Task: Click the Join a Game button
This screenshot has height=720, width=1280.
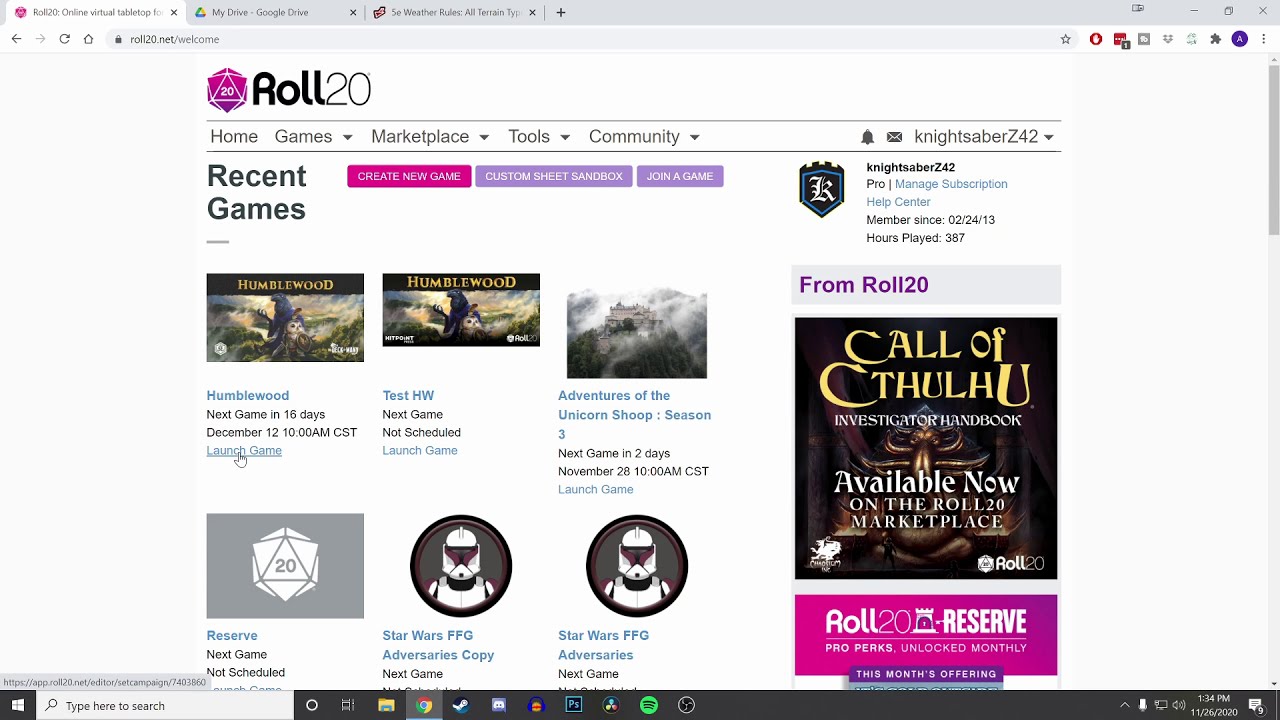Action: 680,176
